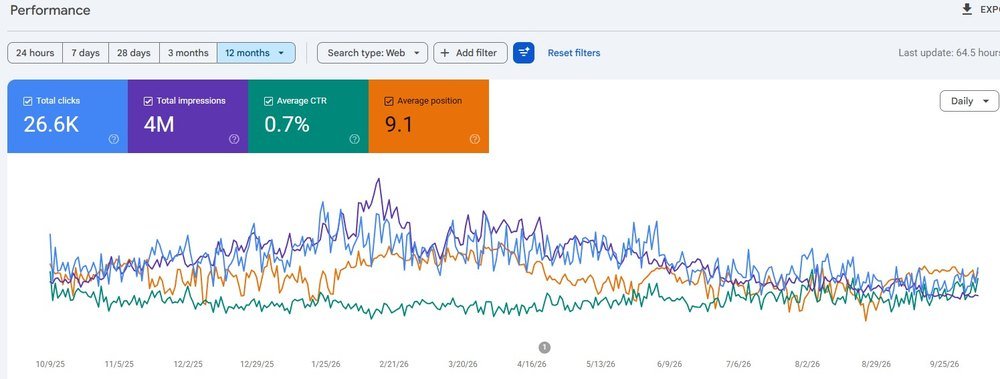Click the 4M impressions value
1000x379 pixels.
tap(159, 124)
